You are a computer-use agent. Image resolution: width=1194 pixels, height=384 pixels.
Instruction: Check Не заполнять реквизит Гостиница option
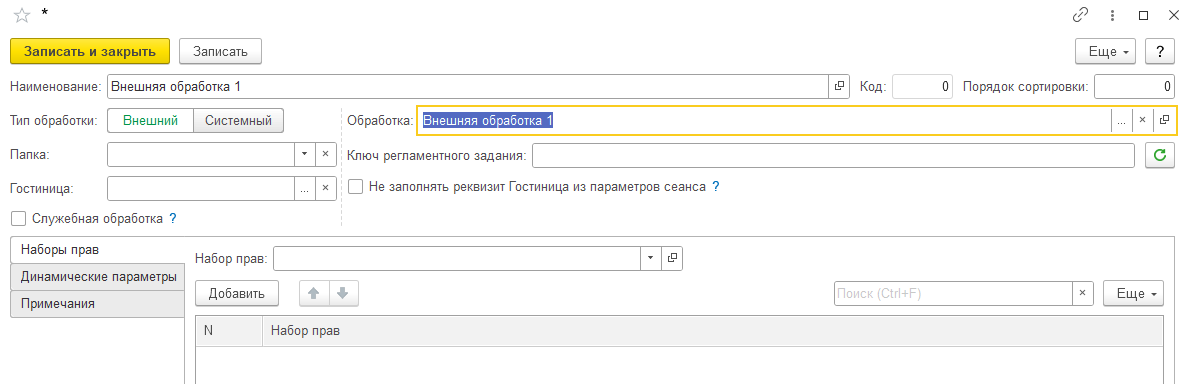click(x=356, y=186)
